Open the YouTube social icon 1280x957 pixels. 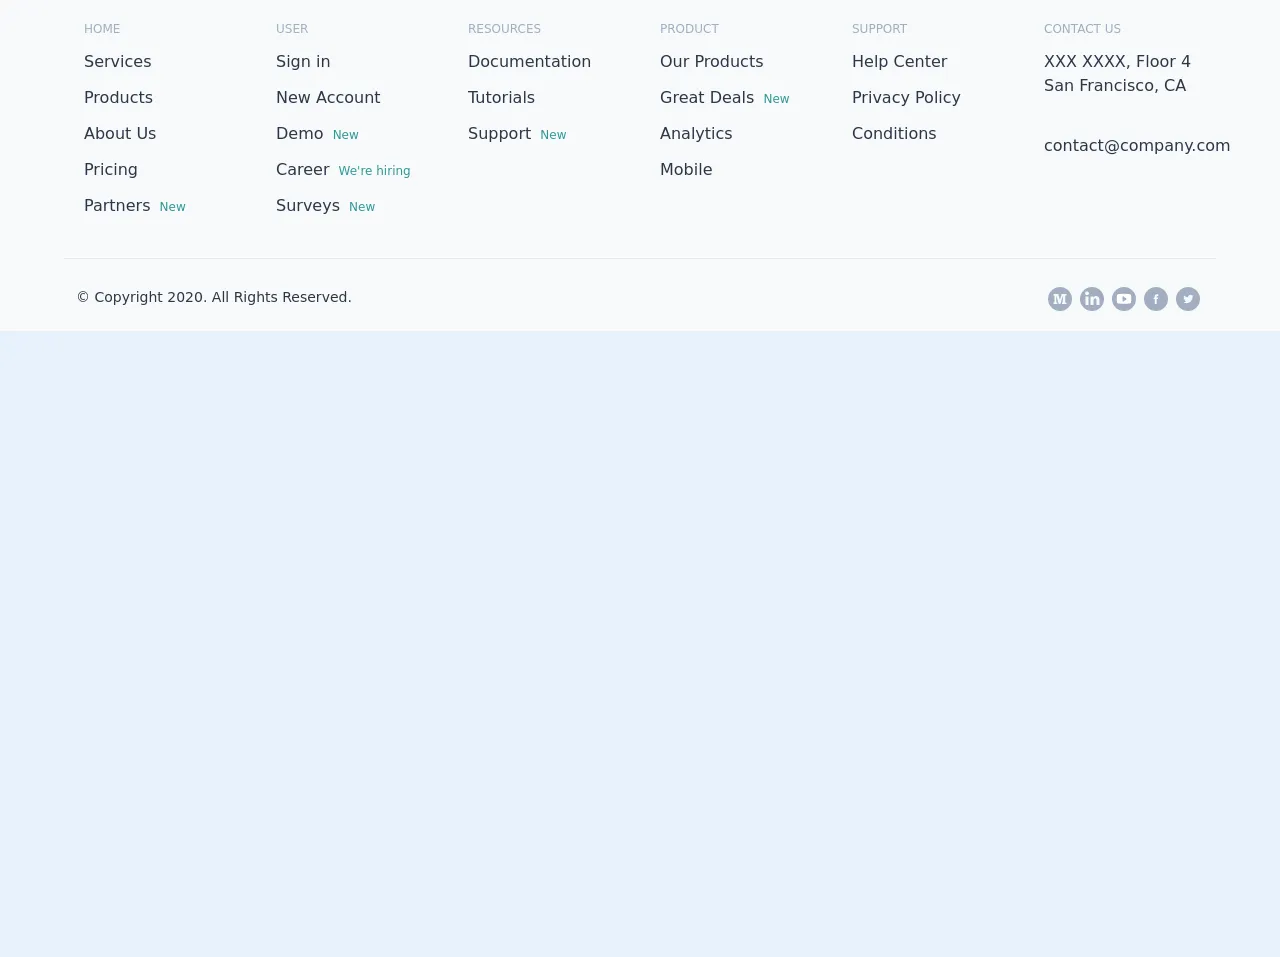coord(1124,299)
